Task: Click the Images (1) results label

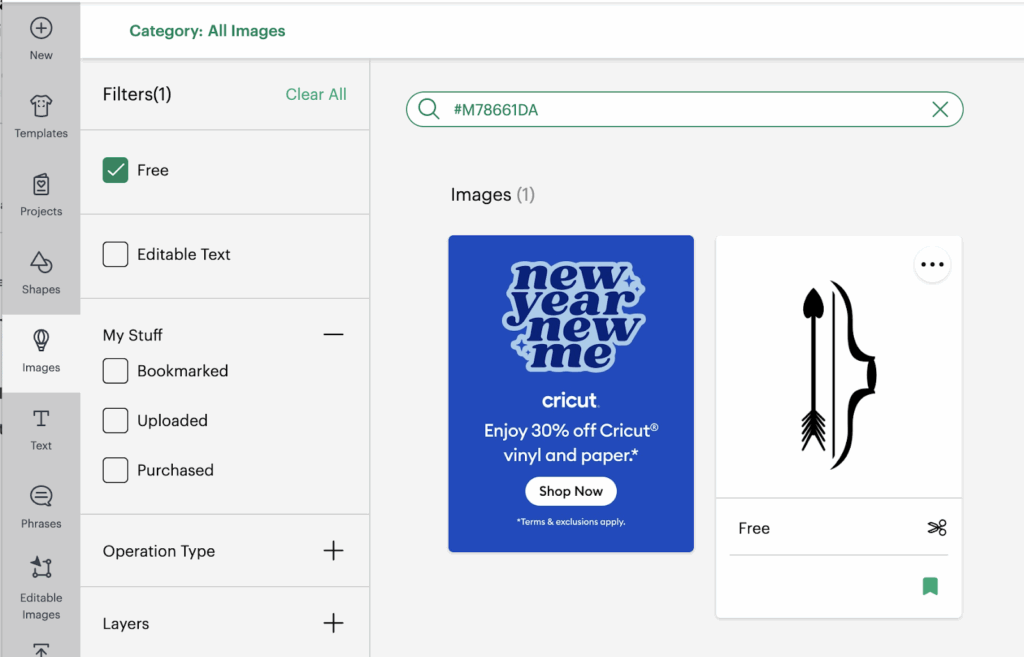Action: 492,195
